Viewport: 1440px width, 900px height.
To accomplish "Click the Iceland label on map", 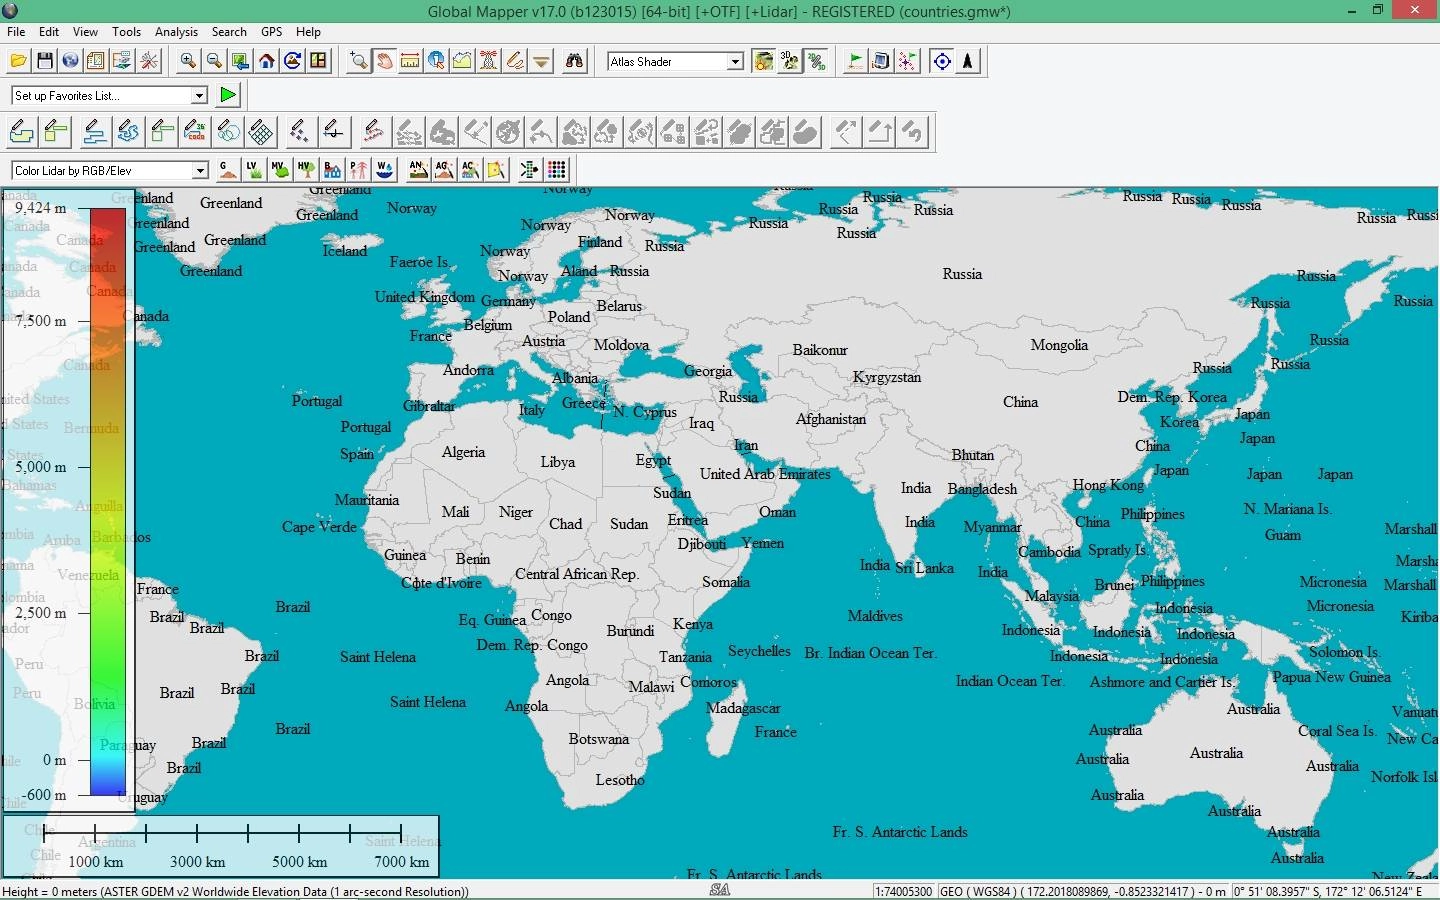I will [344, 251].
